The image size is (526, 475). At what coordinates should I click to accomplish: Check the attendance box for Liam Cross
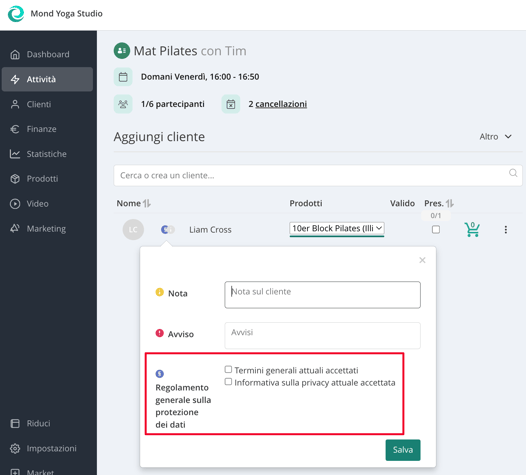coord(436,230)
